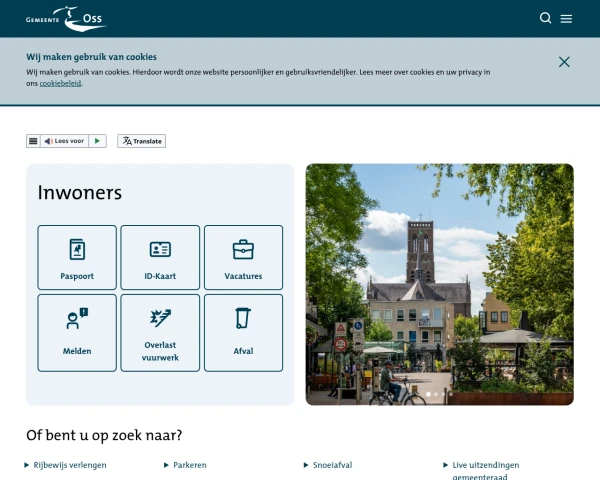The width and height of the screenshot is (600, 480).
Task: Click the church square photo
Action: tap(439, 284)
